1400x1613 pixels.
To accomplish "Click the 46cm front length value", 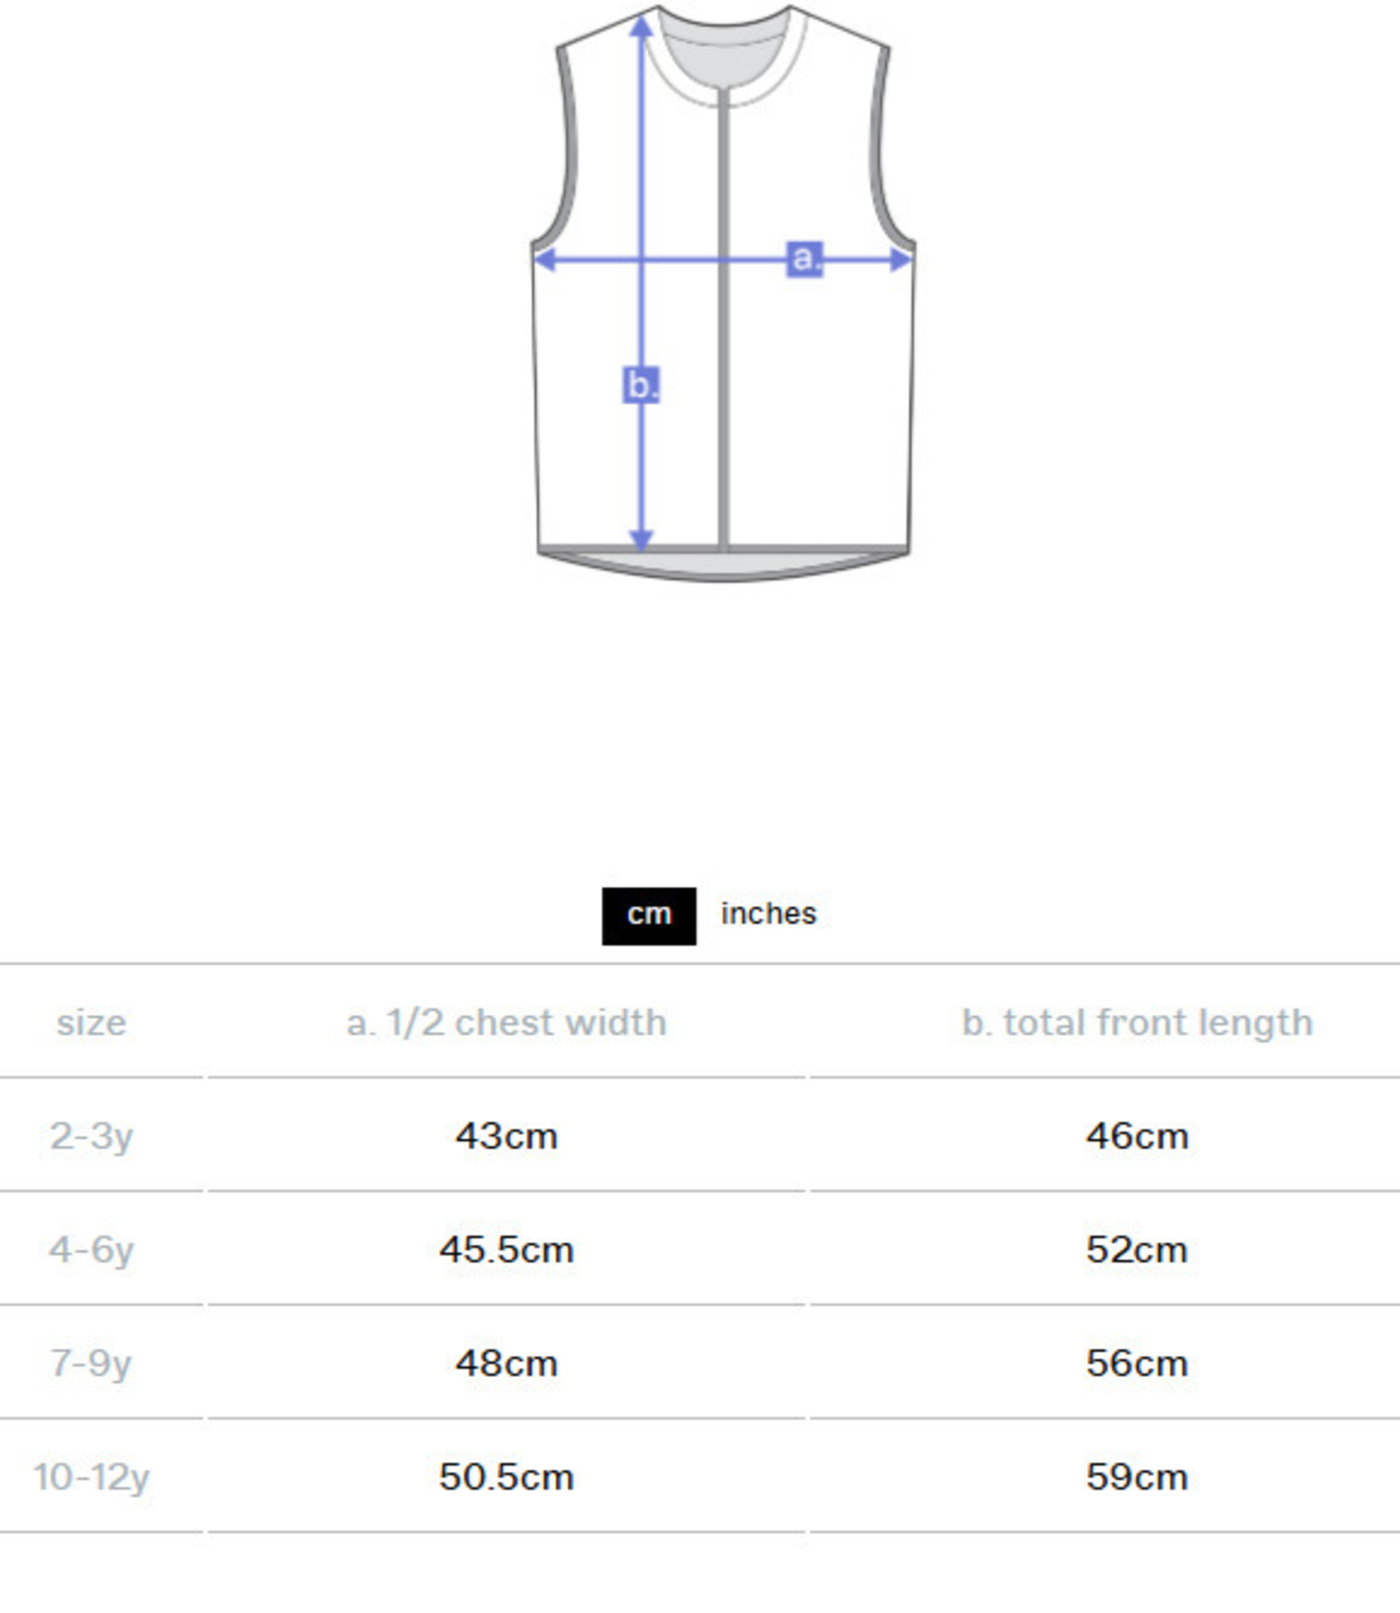I will pyautogui.click(x=1137, y=1137).
